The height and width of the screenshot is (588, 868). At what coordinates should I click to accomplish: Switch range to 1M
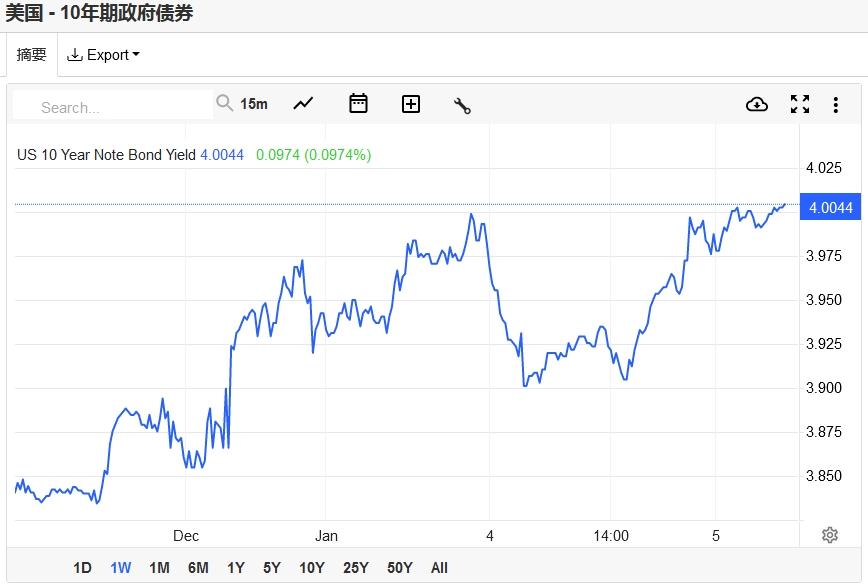(159, 568)
